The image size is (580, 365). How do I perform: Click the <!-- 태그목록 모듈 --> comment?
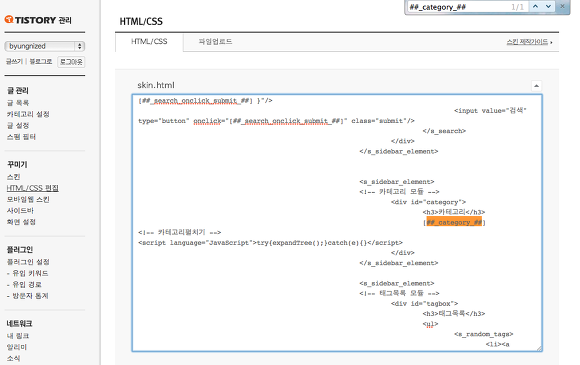(x=399, y=294)
